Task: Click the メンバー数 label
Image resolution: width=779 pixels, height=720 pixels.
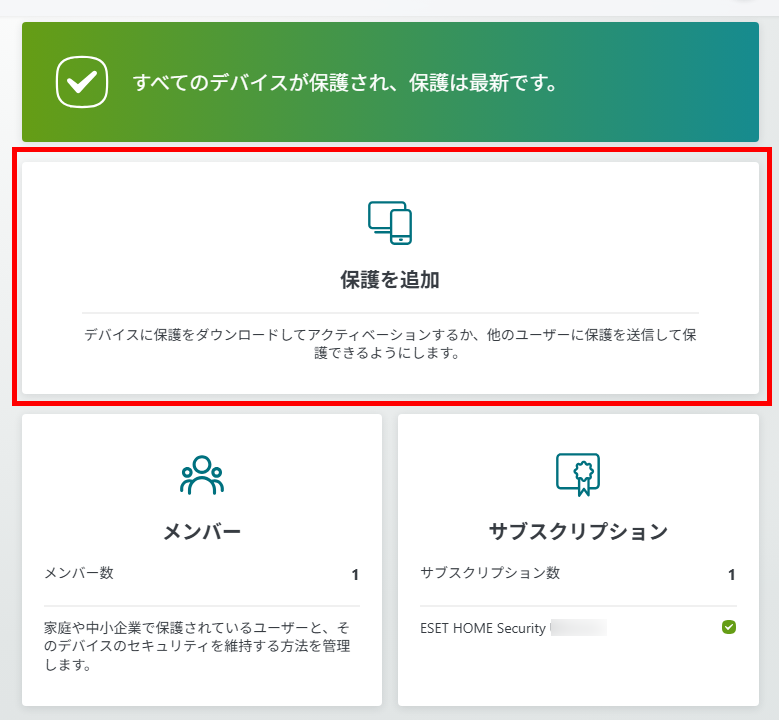Action: pyautogui.click(x=79, y=573)
